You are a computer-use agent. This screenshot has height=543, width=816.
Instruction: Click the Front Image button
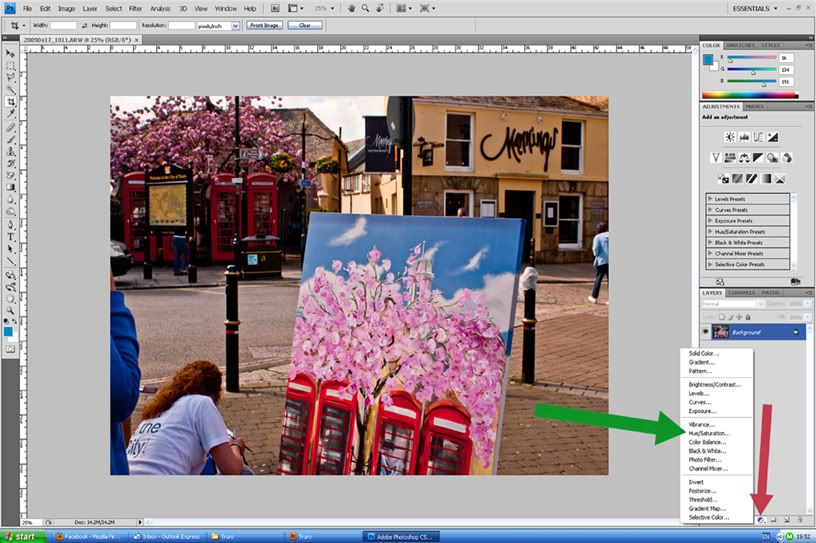pyautogui.click(x=264, y=26)
